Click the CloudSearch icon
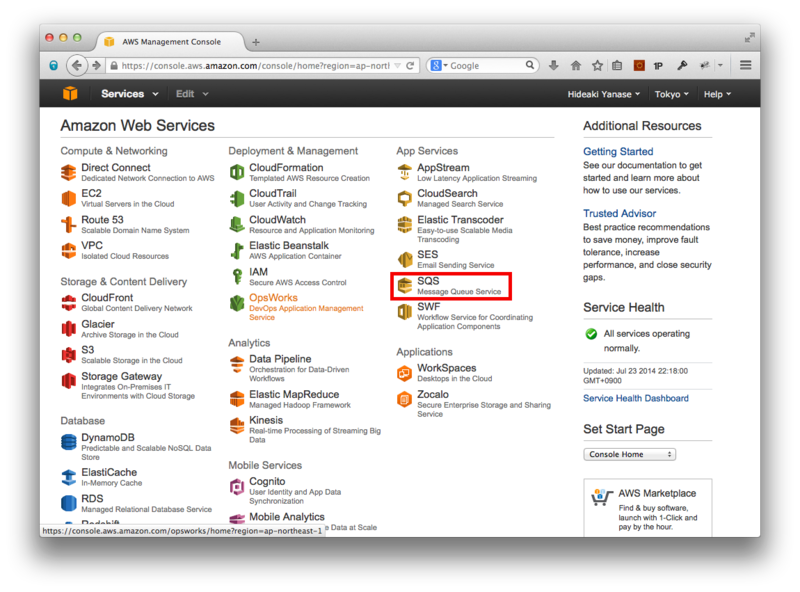This screenshot has width=800, height=592. coord(405,198)
